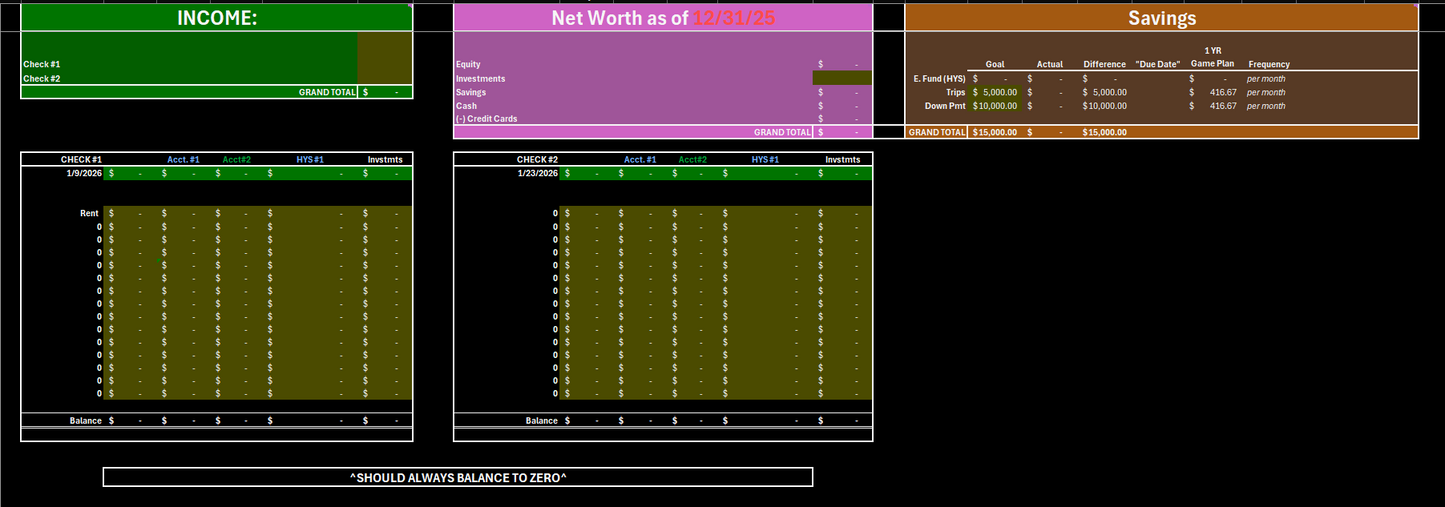Select the INCOME: header cell
1445x507 pixels.
[x=217, y=17]
